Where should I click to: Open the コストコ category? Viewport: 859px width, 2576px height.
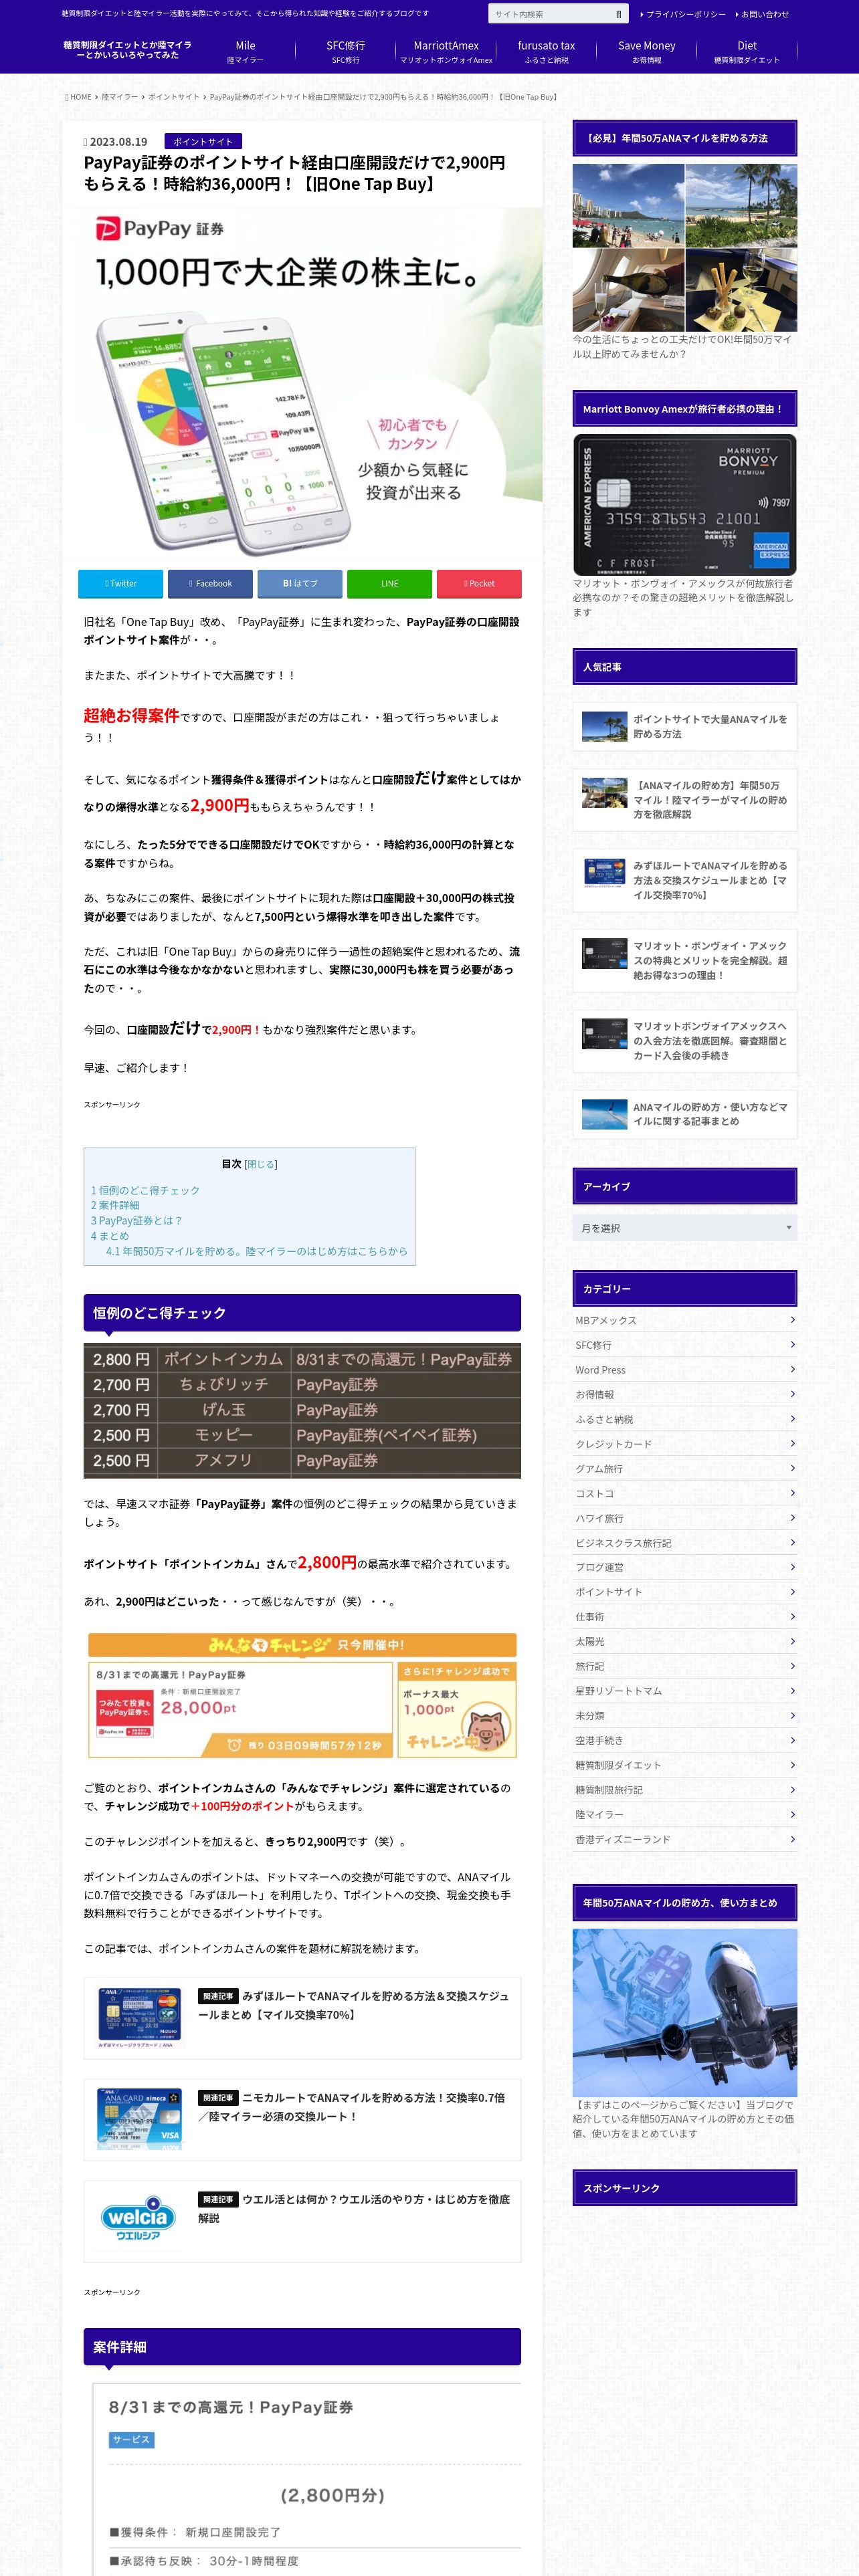point(684,1493)
